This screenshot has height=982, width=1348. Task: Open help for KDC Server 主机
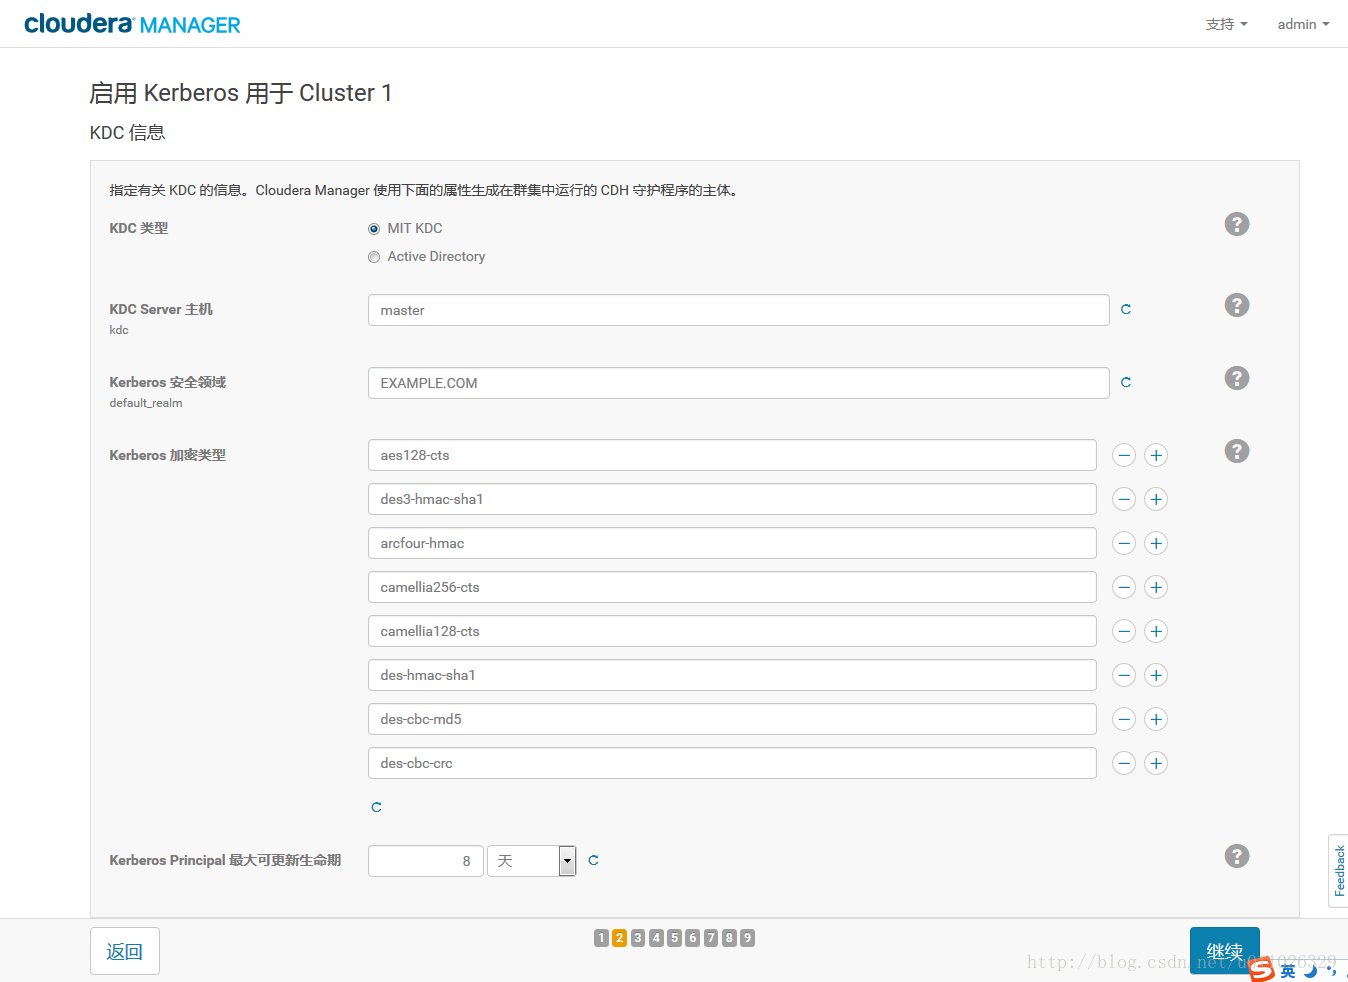tap(1237, 305)
